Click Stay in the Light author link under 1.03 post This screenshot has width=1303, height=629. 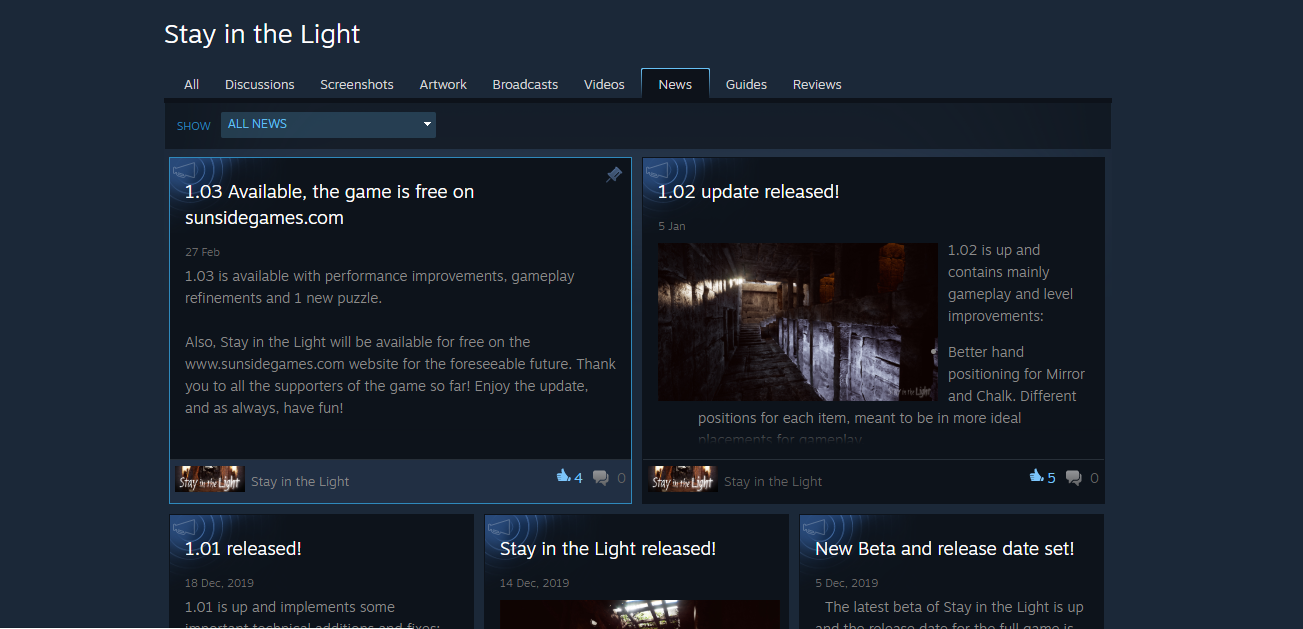(300, 481)
